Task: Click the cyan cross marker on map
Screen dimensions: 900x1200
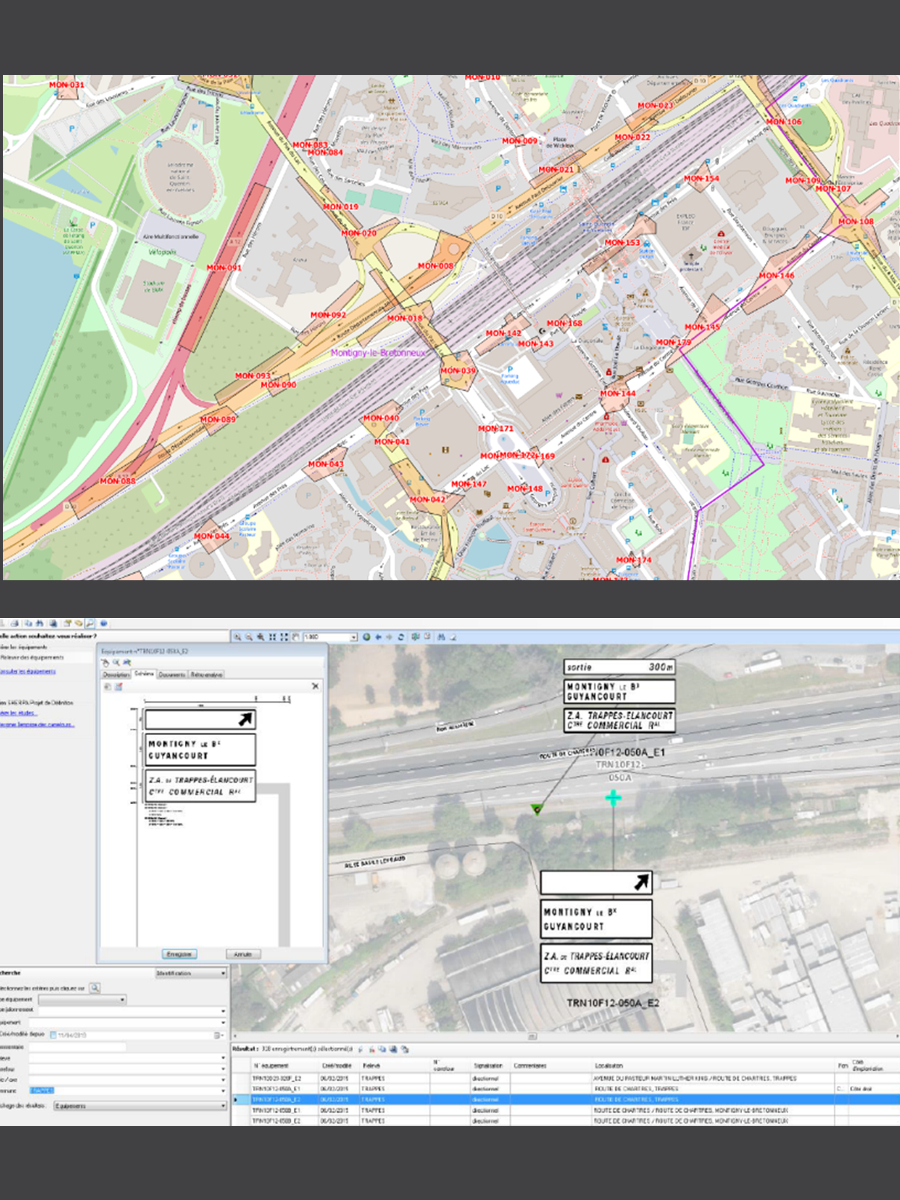Action: point(612,797)
